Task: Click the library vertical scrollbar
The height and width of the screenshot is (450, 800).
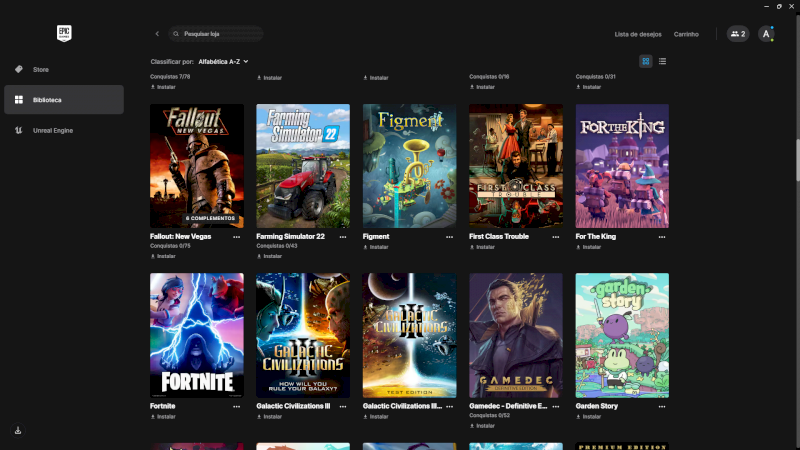Action: [x=797, y=159]
